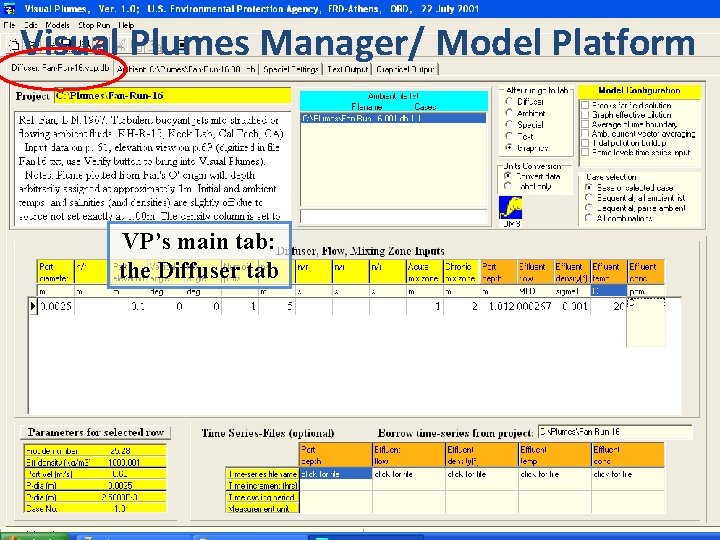
Task: Enable Graph effective dilution checkbox
Action: [x=585, y=115]
